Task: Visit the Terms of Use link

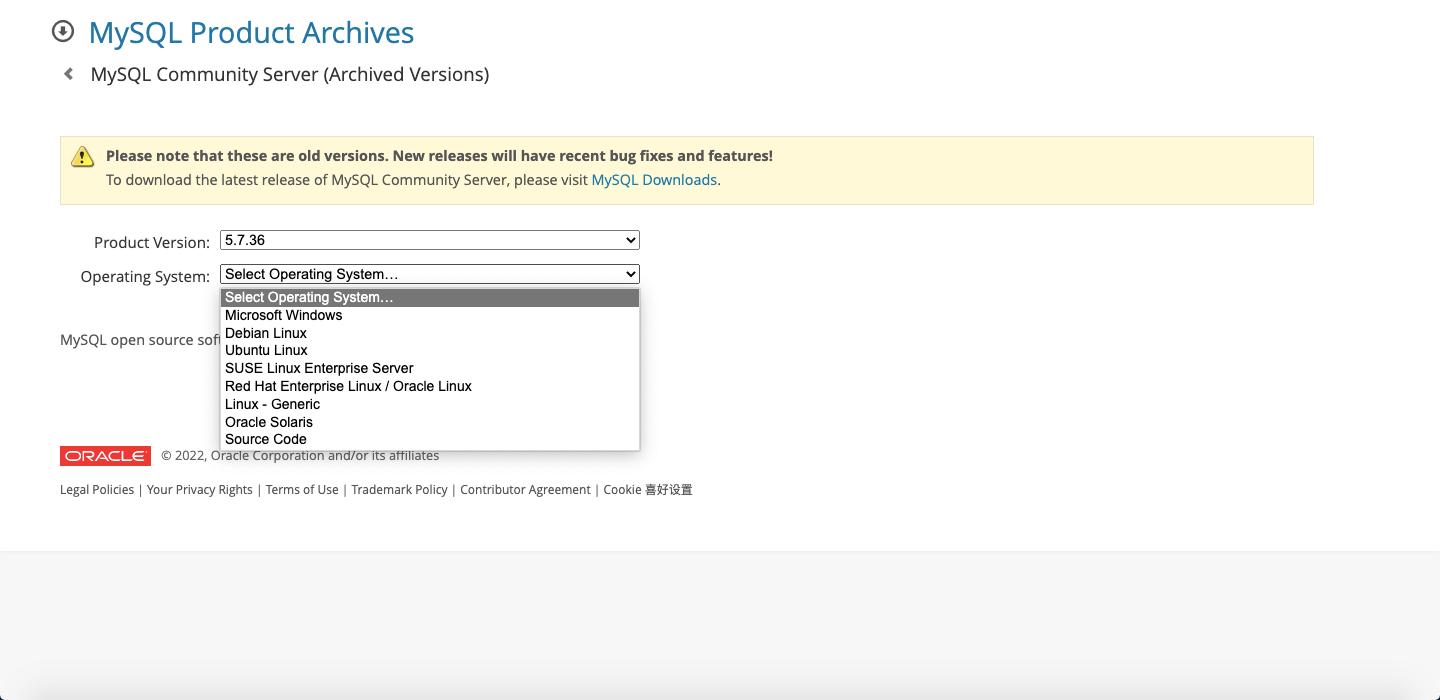Action: click(302, 490)
